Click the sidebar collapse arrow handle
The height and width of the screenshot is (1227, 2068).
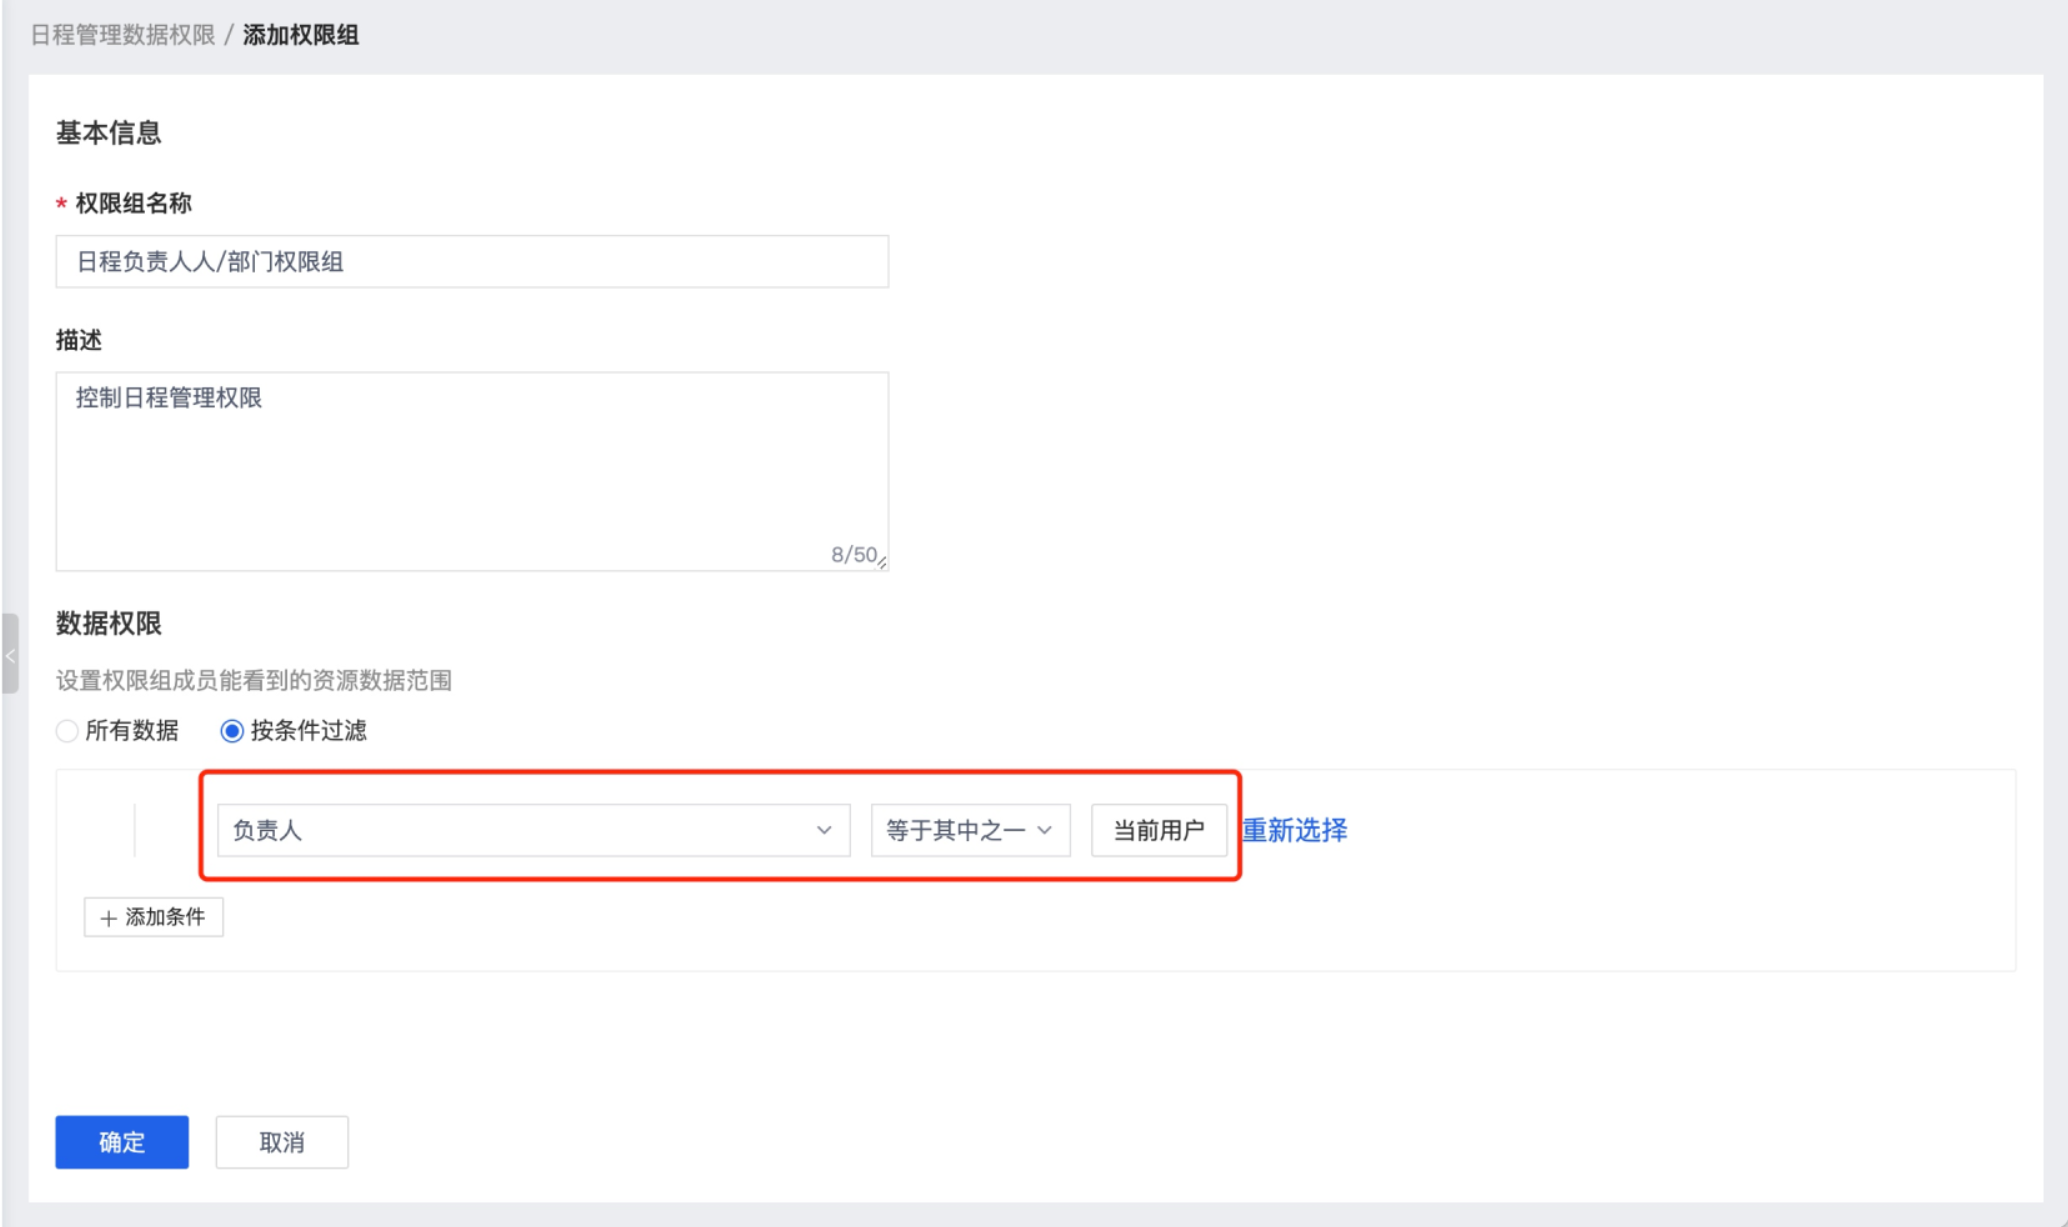coord(10,655)
